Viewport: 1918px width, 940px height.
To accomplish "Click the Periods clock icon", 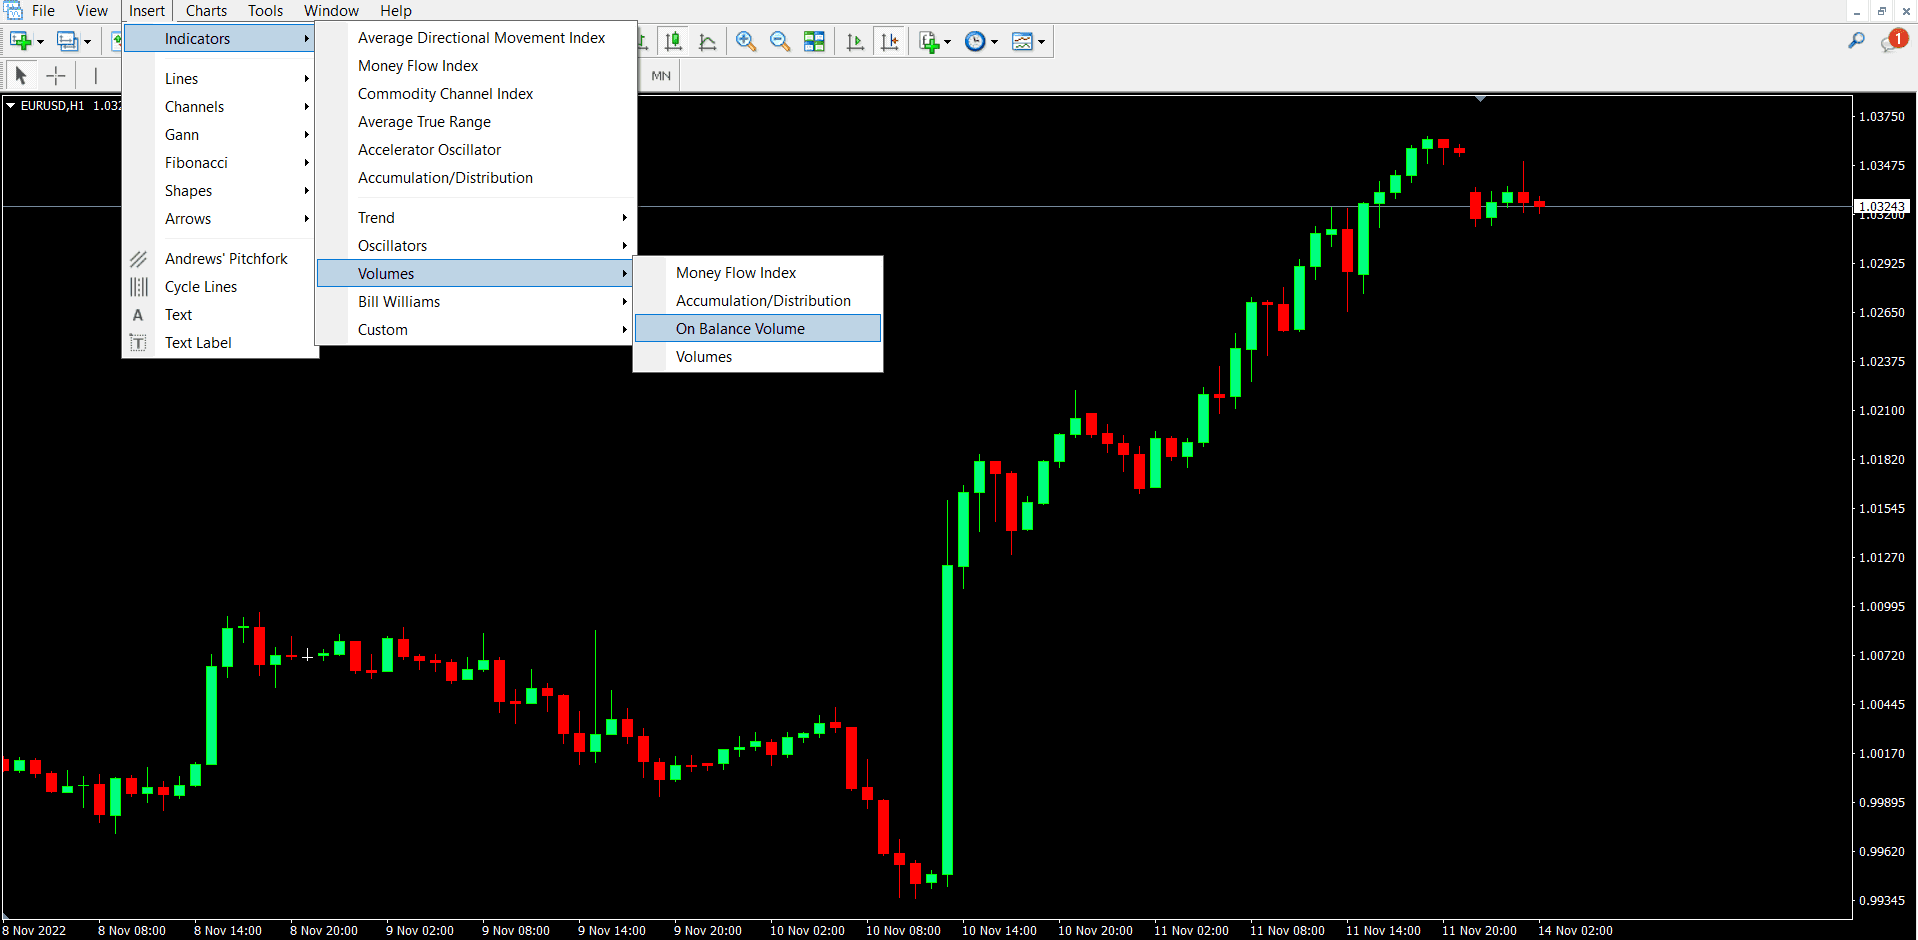I will [975, 41].
